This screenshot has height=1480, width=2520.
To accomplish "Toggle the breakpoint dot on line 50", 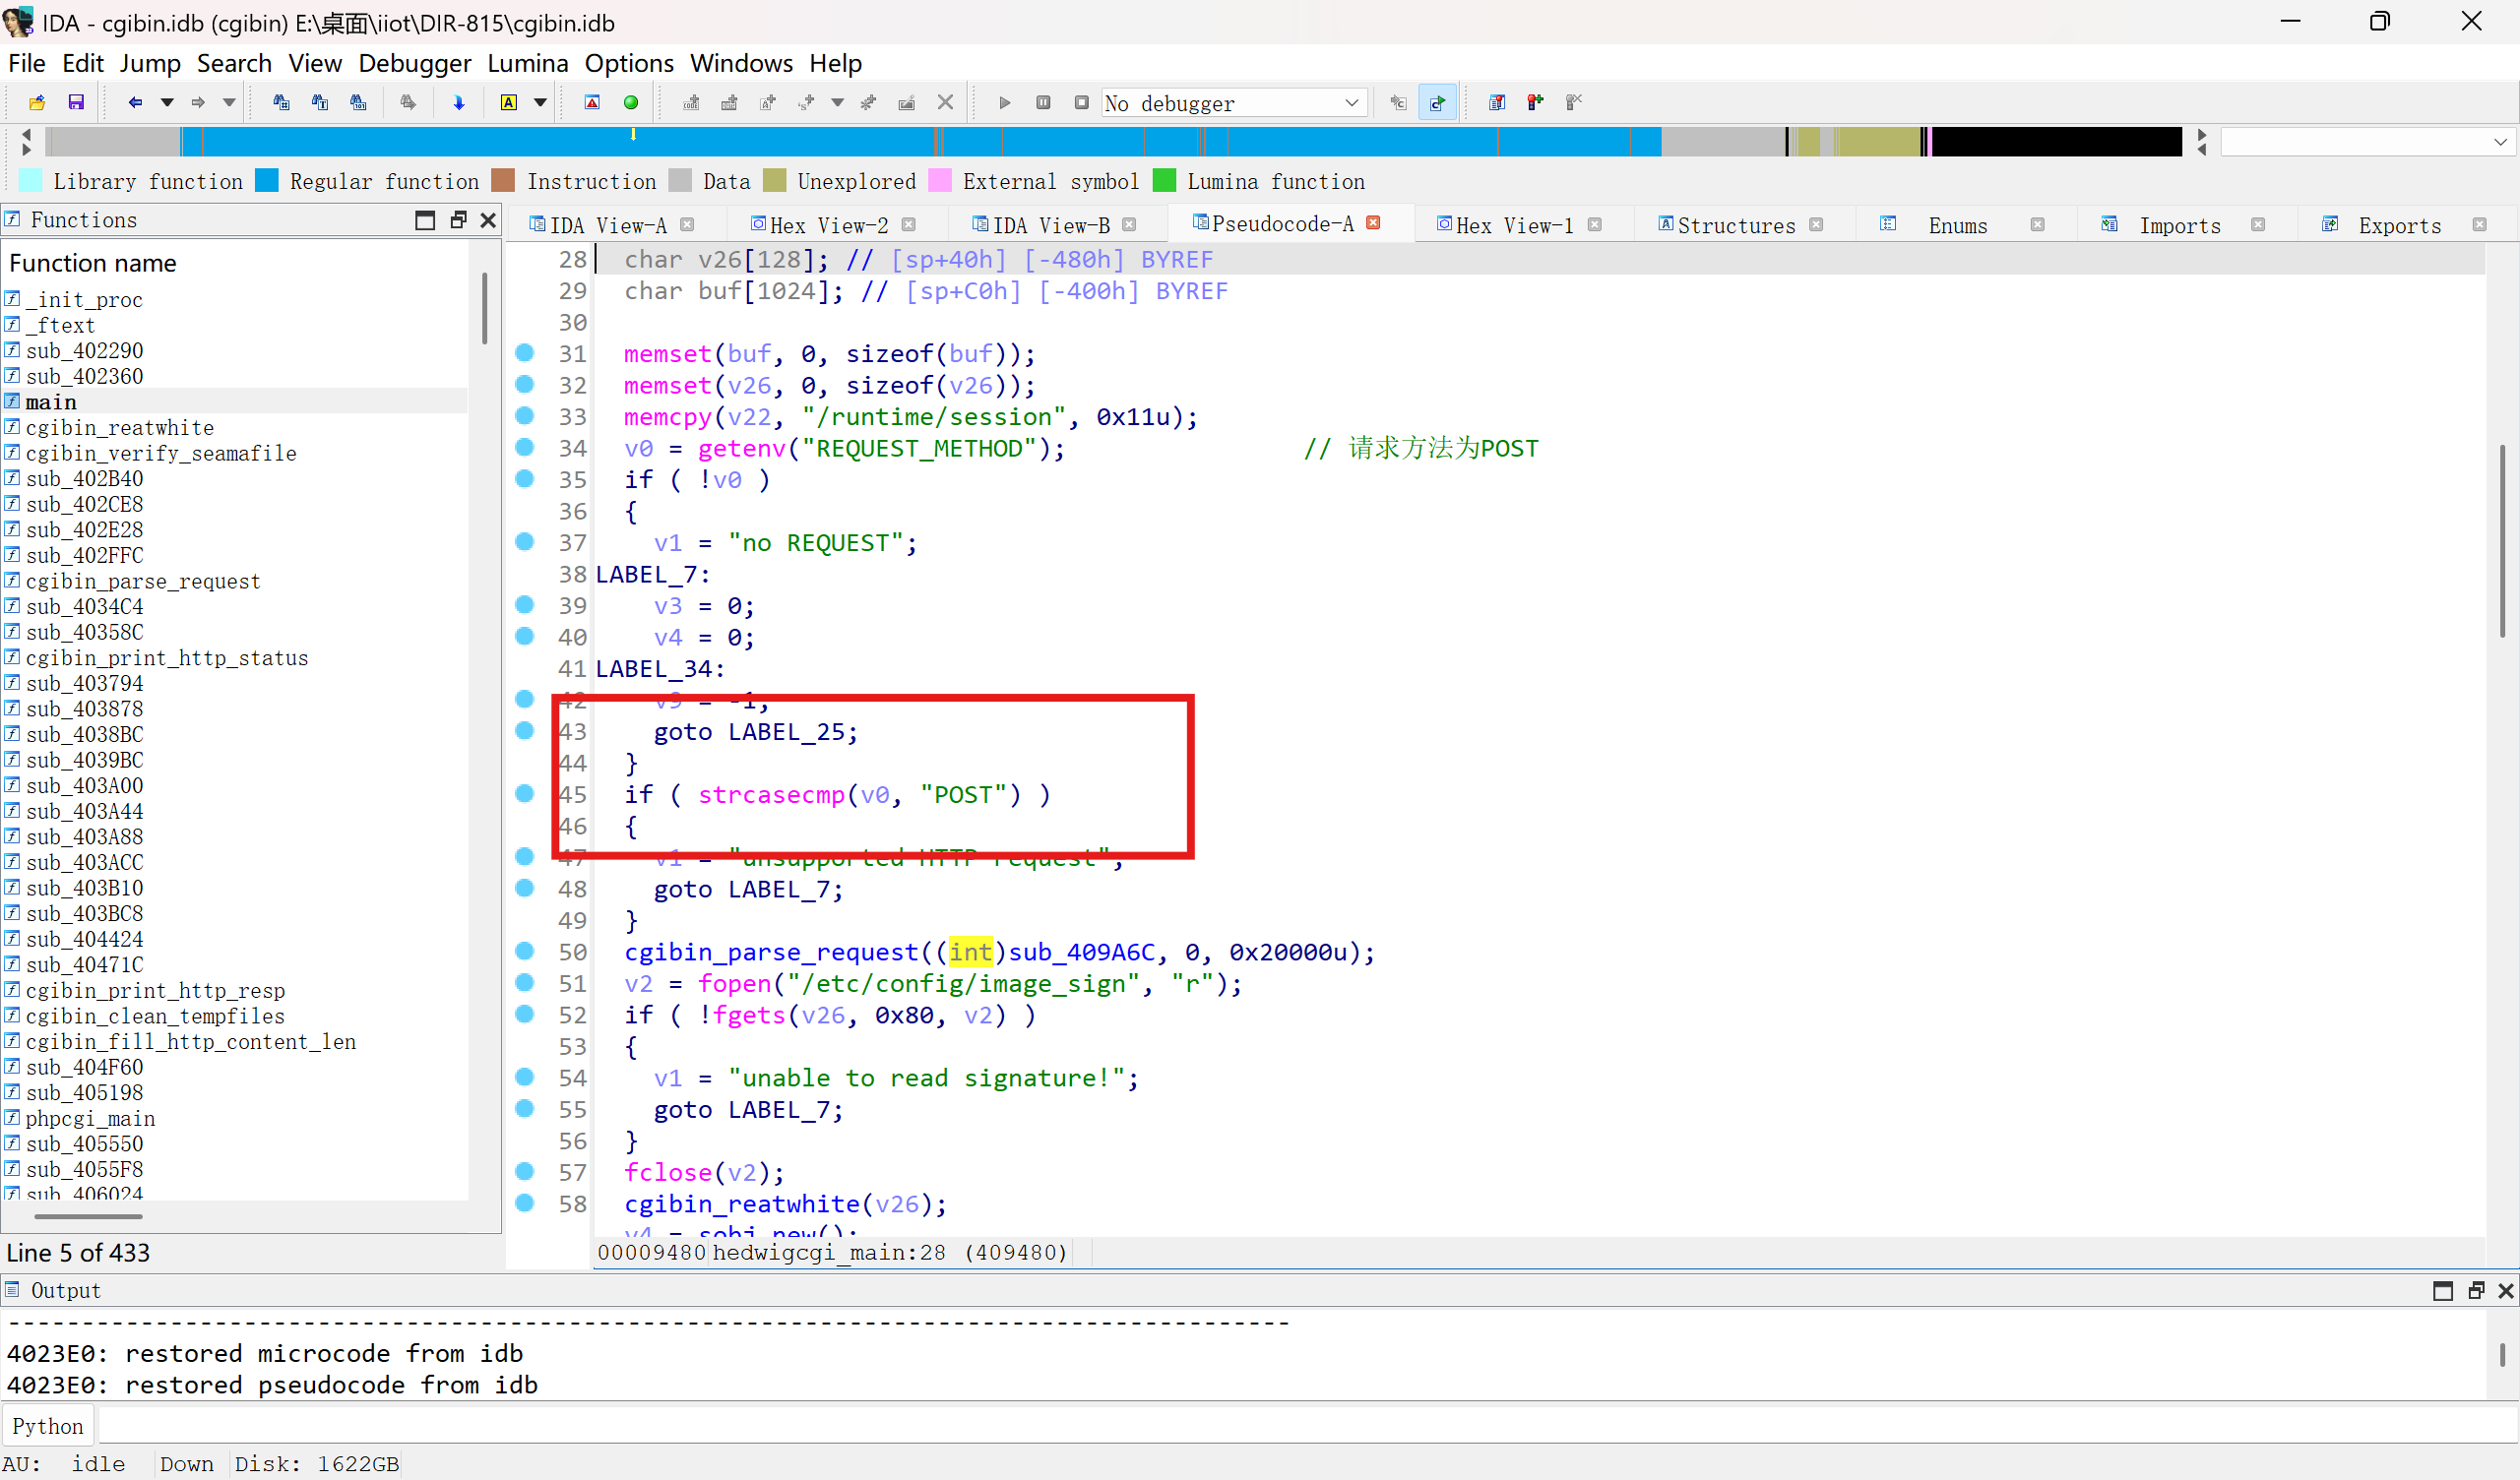I will coord(524,950).
